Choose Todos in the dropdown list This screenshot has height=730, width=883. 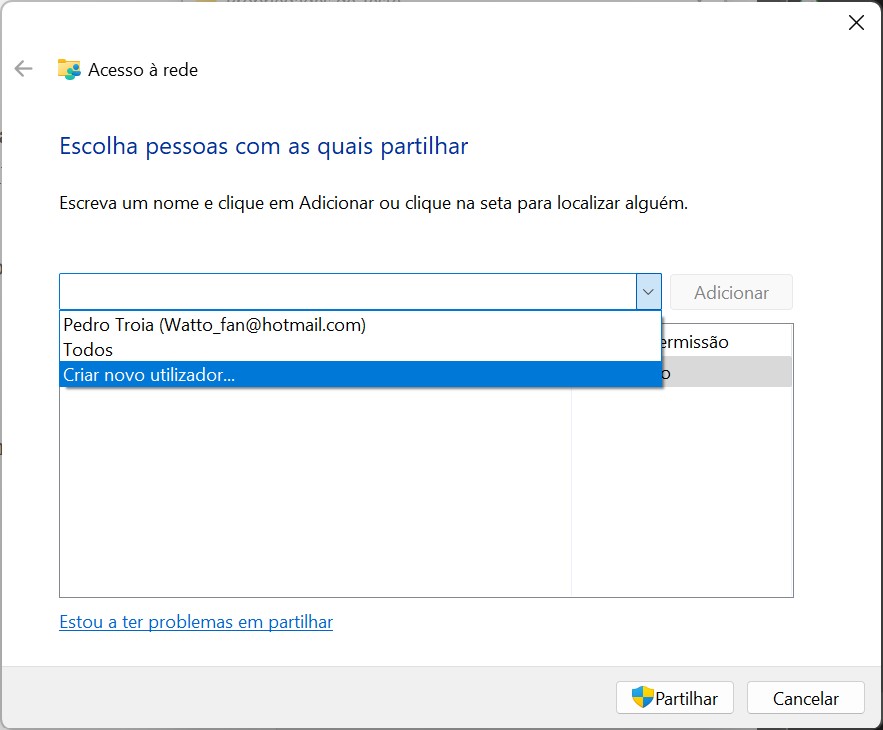[x=88, y=350]
